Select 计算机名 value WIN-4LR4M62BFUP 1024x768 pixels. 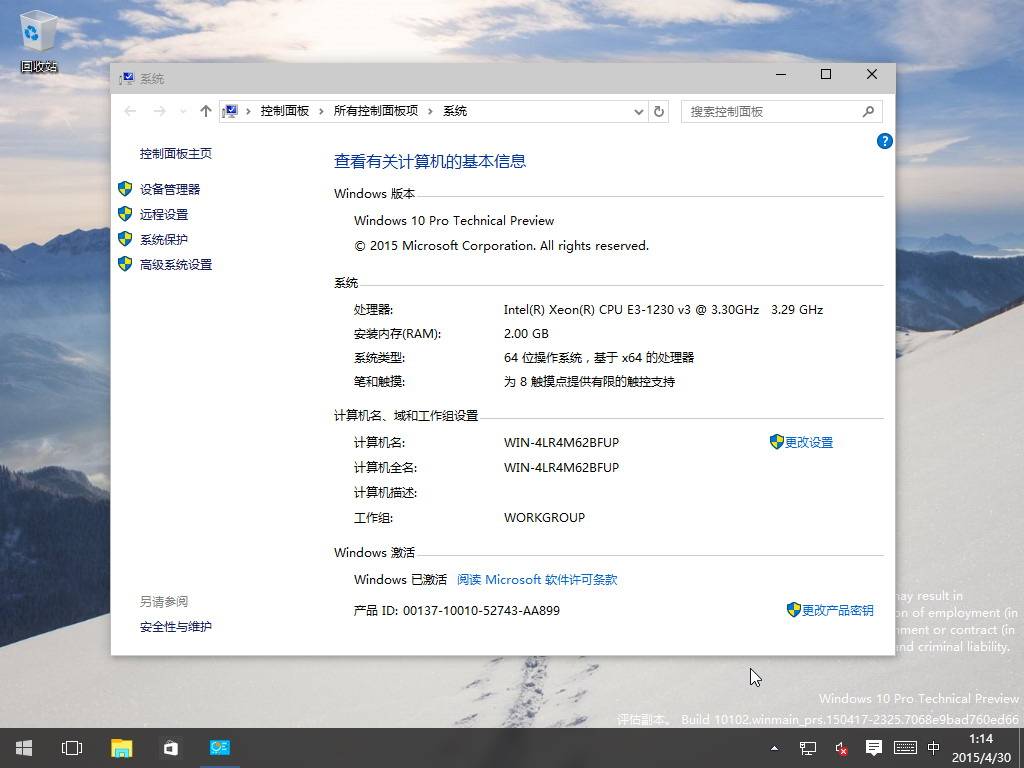coord(561,443)
